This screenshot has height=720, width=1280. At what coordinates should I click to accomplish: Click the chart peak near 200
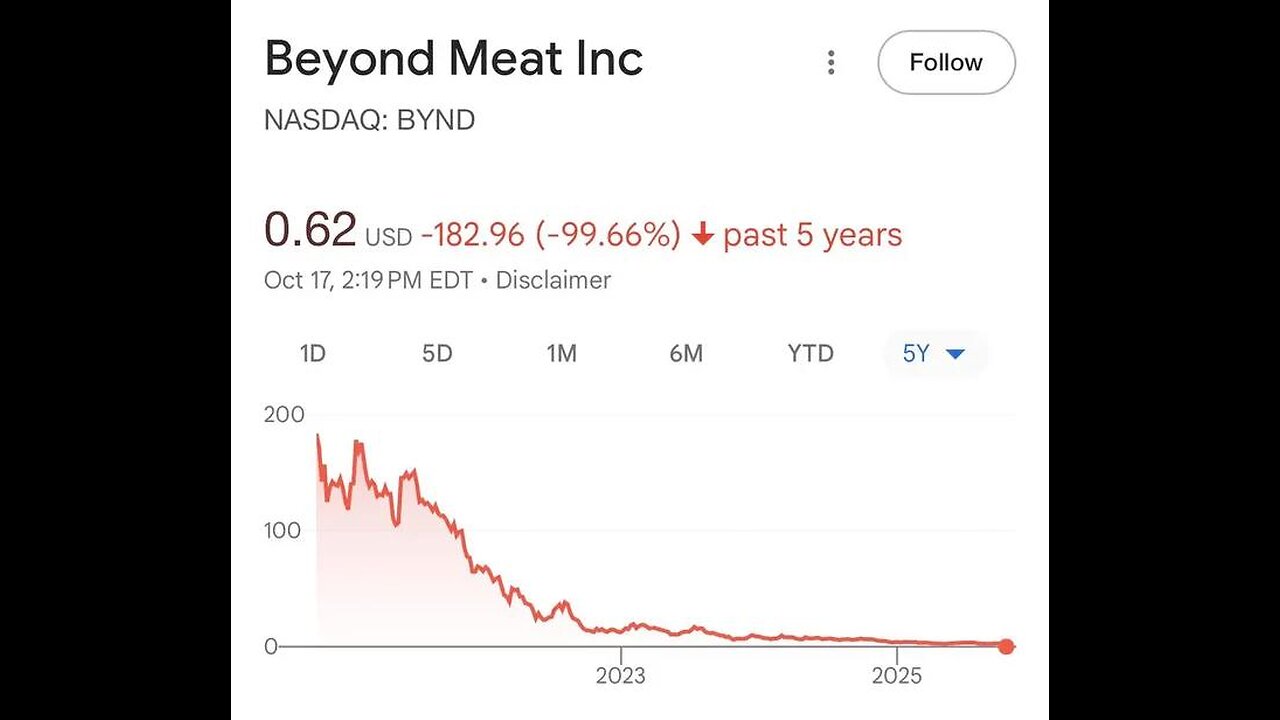point(318,436)
